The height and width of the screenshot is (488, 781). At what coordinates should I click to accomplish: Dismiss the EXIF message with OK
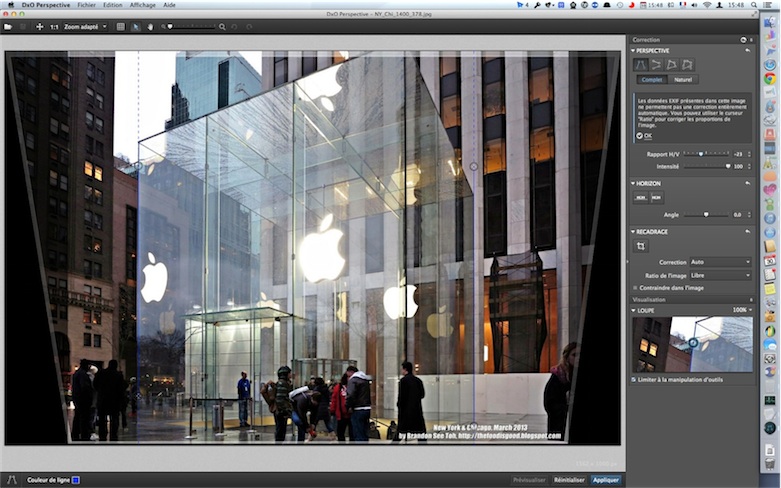coord(645,135)
